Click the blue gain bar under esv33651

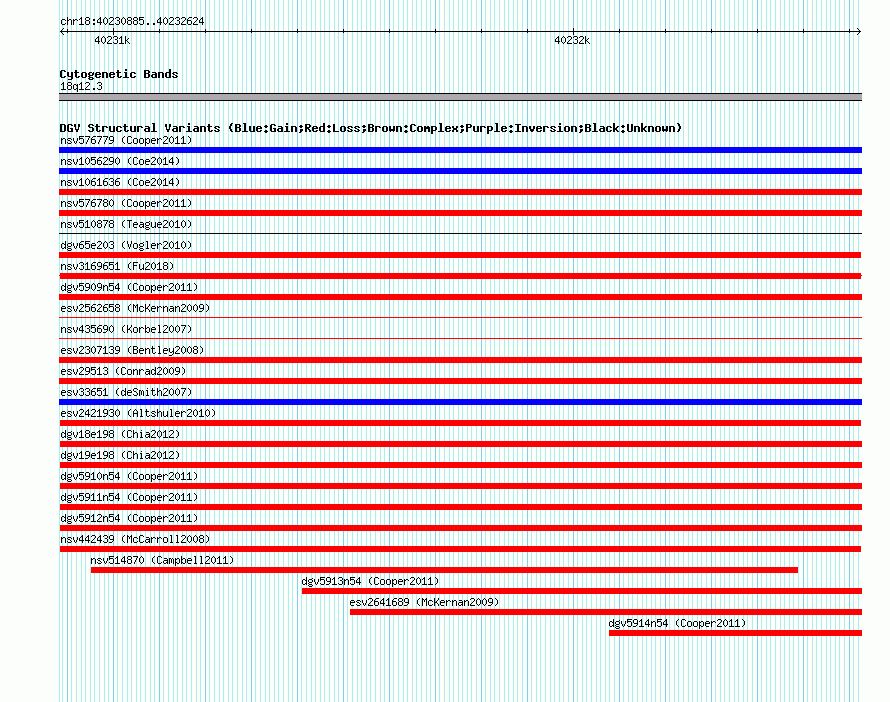tap(460, 402)
